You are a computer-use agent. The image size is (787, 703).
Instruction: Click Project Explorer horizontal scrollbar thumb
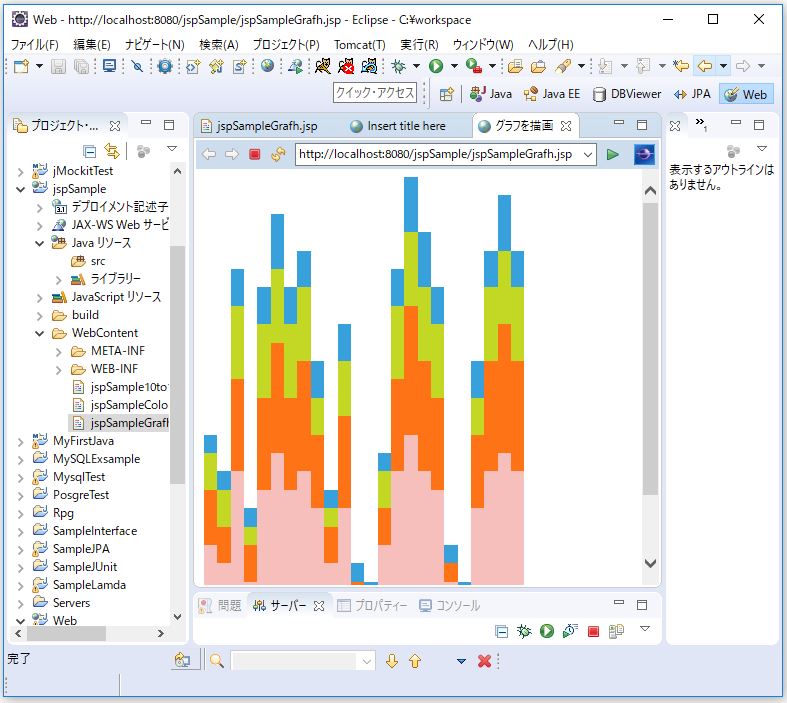coord(66,633)
